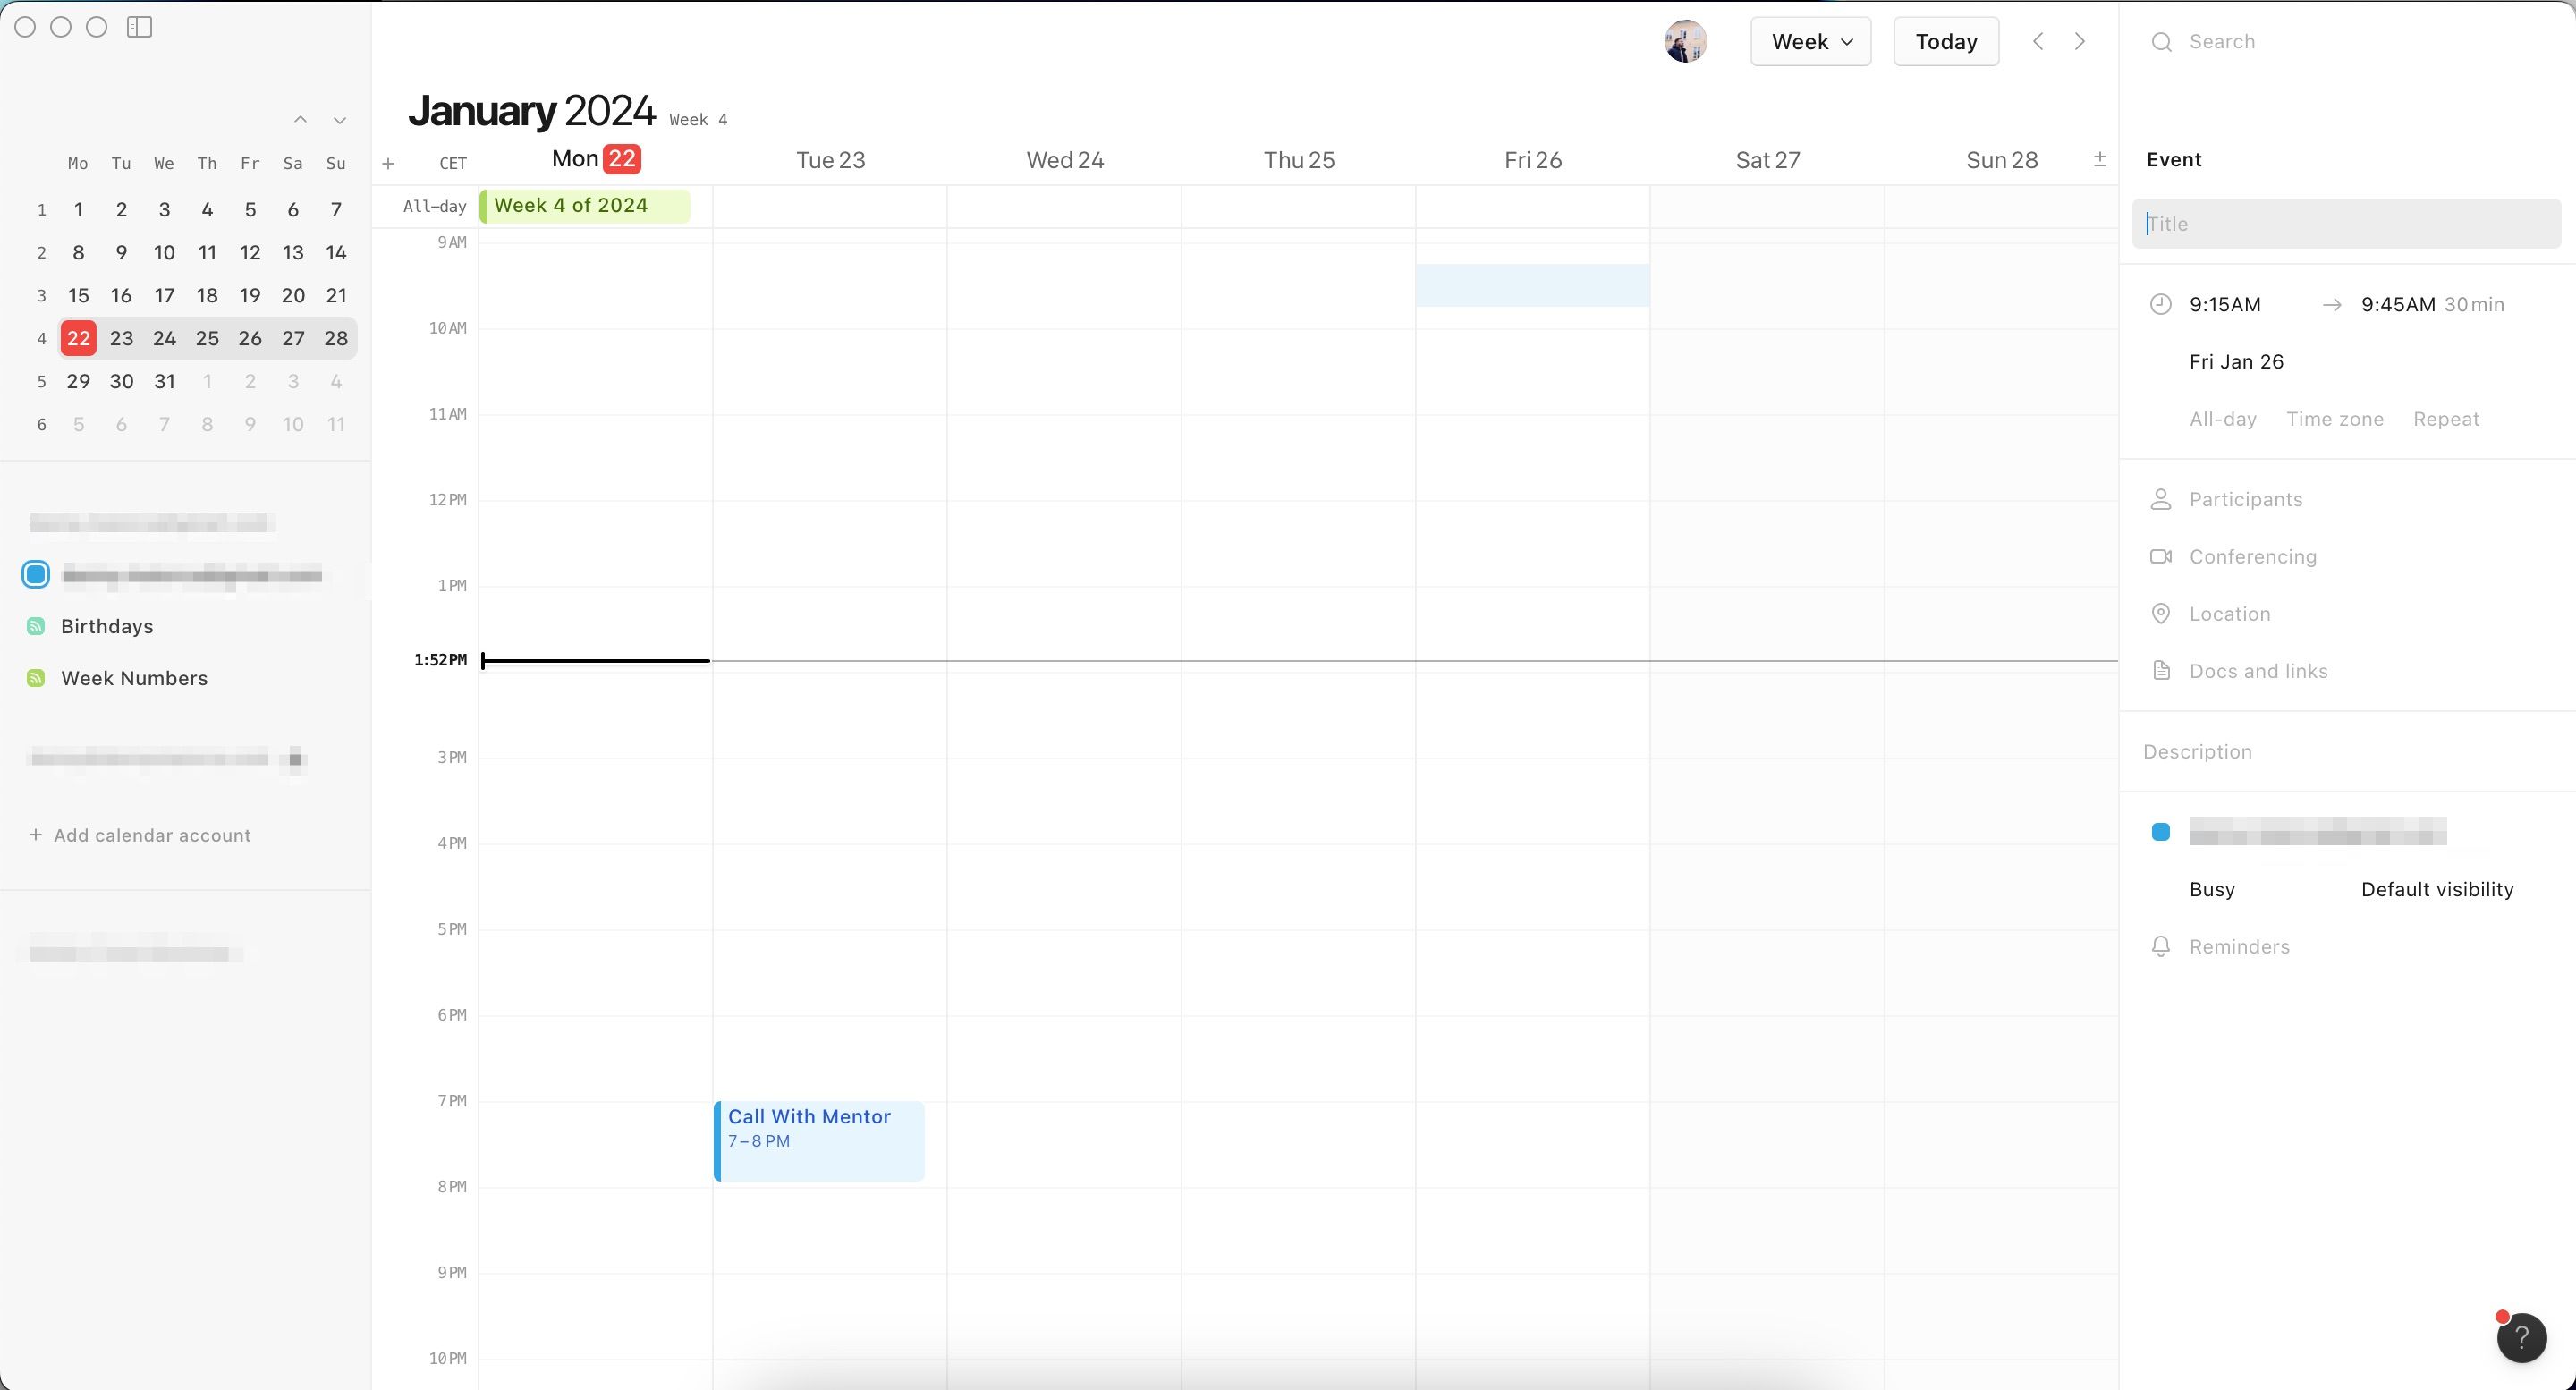The image size is (2576, 1390).
Task: Toggle the sidebar with the panel icon
Action: point(139,27)
